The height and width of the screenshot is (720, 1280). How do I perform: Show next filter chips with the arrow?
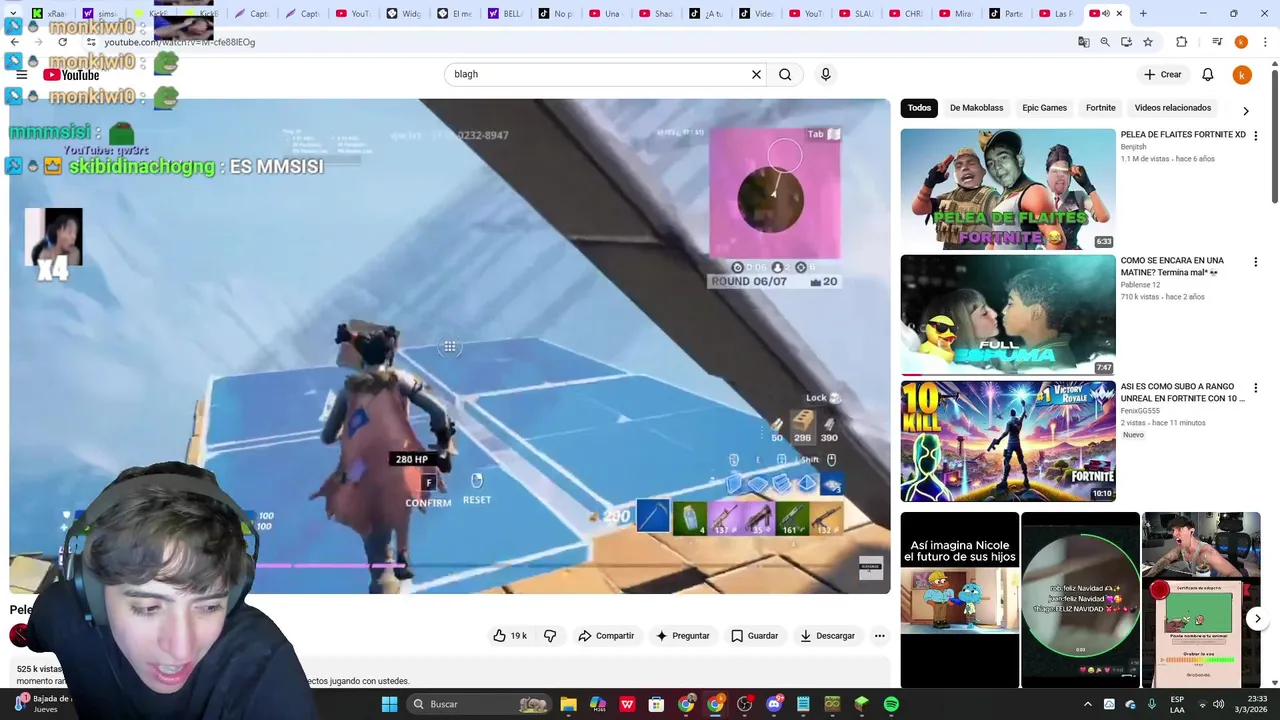(1245, 111)
